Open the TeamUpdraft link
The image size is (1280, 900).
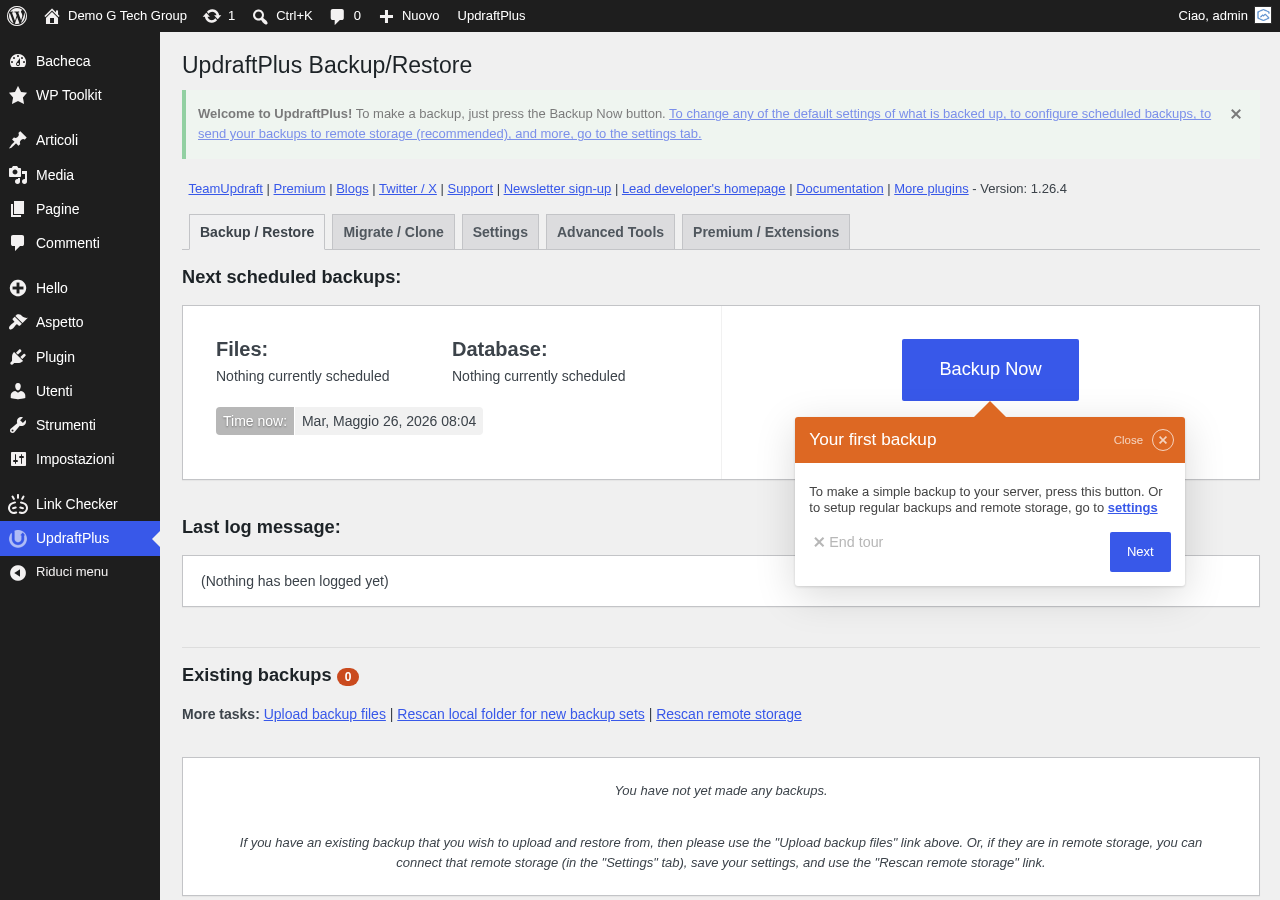click(x=226, y=188)
